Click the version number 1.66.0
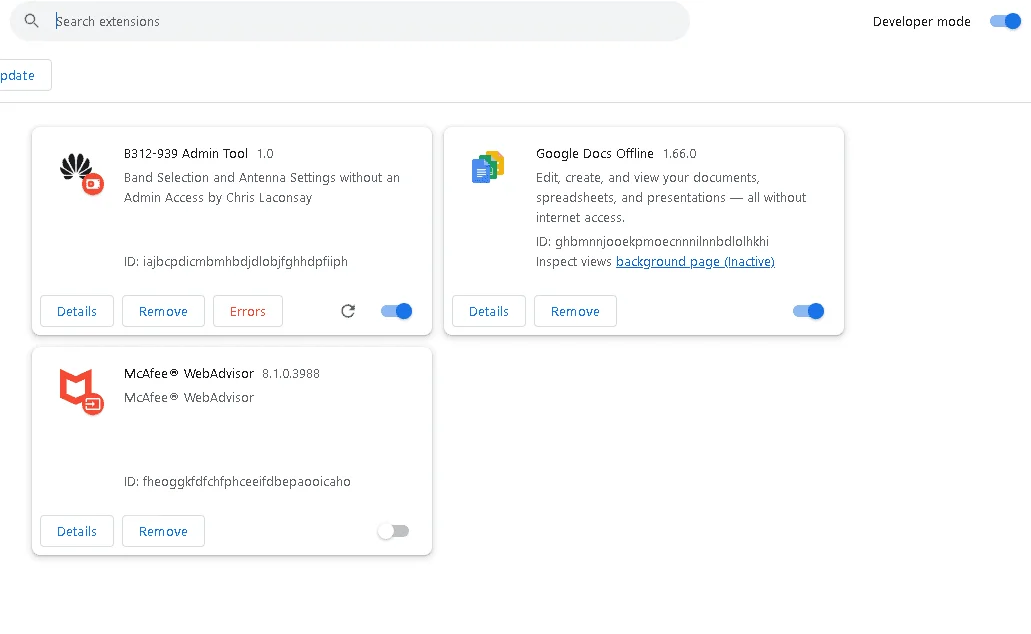The width and height of the screenshot is (1031, 634). pos(679,154)
